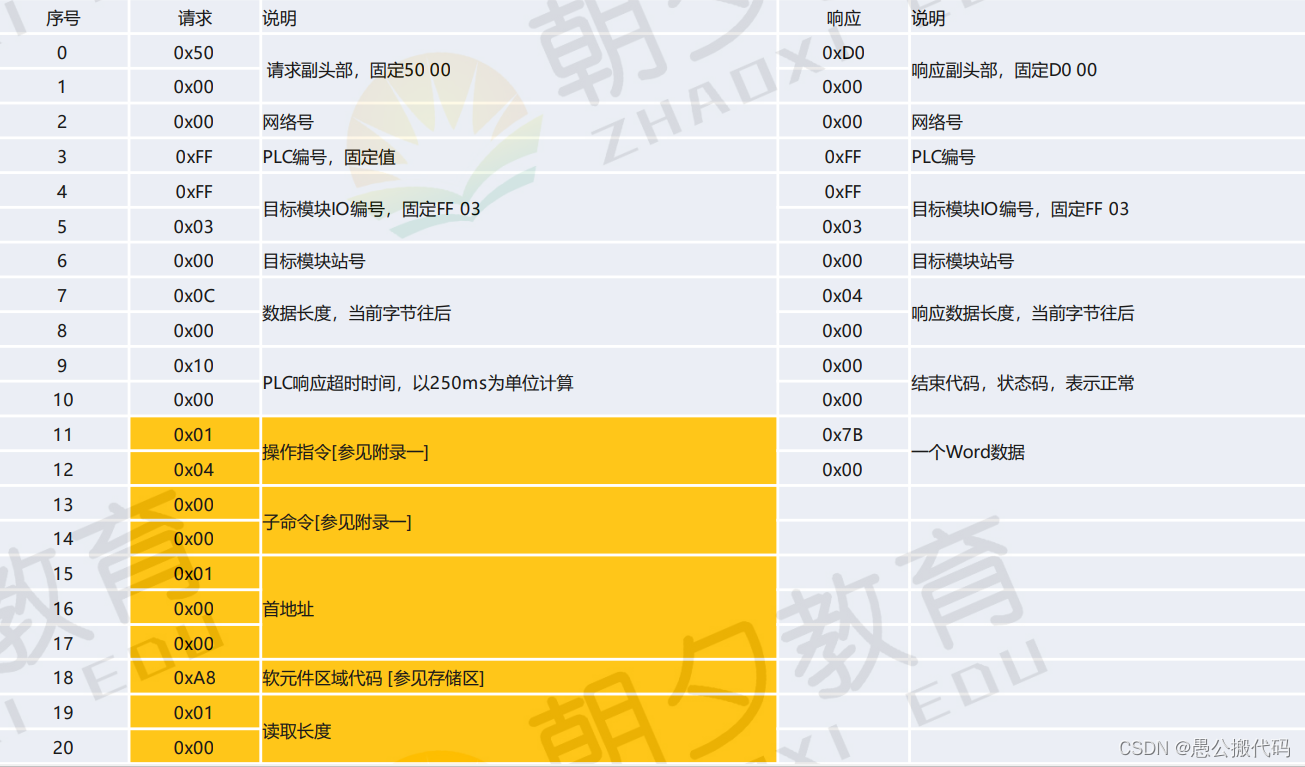This screenshot has height=767, width=1305.
Task: Select request value 0xA8
Action: 194,678
